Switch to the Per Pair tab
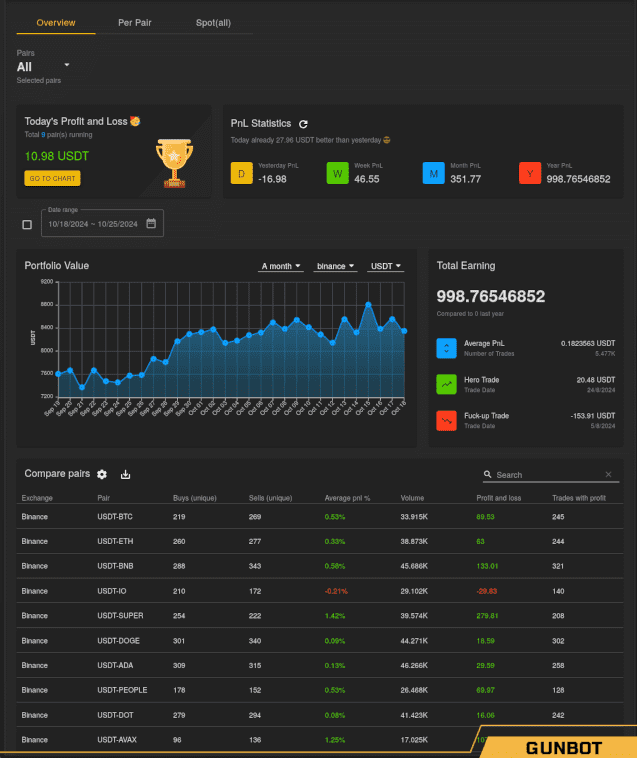The height and width of the screenshot is (758, 637). click(x=135, y=22)
